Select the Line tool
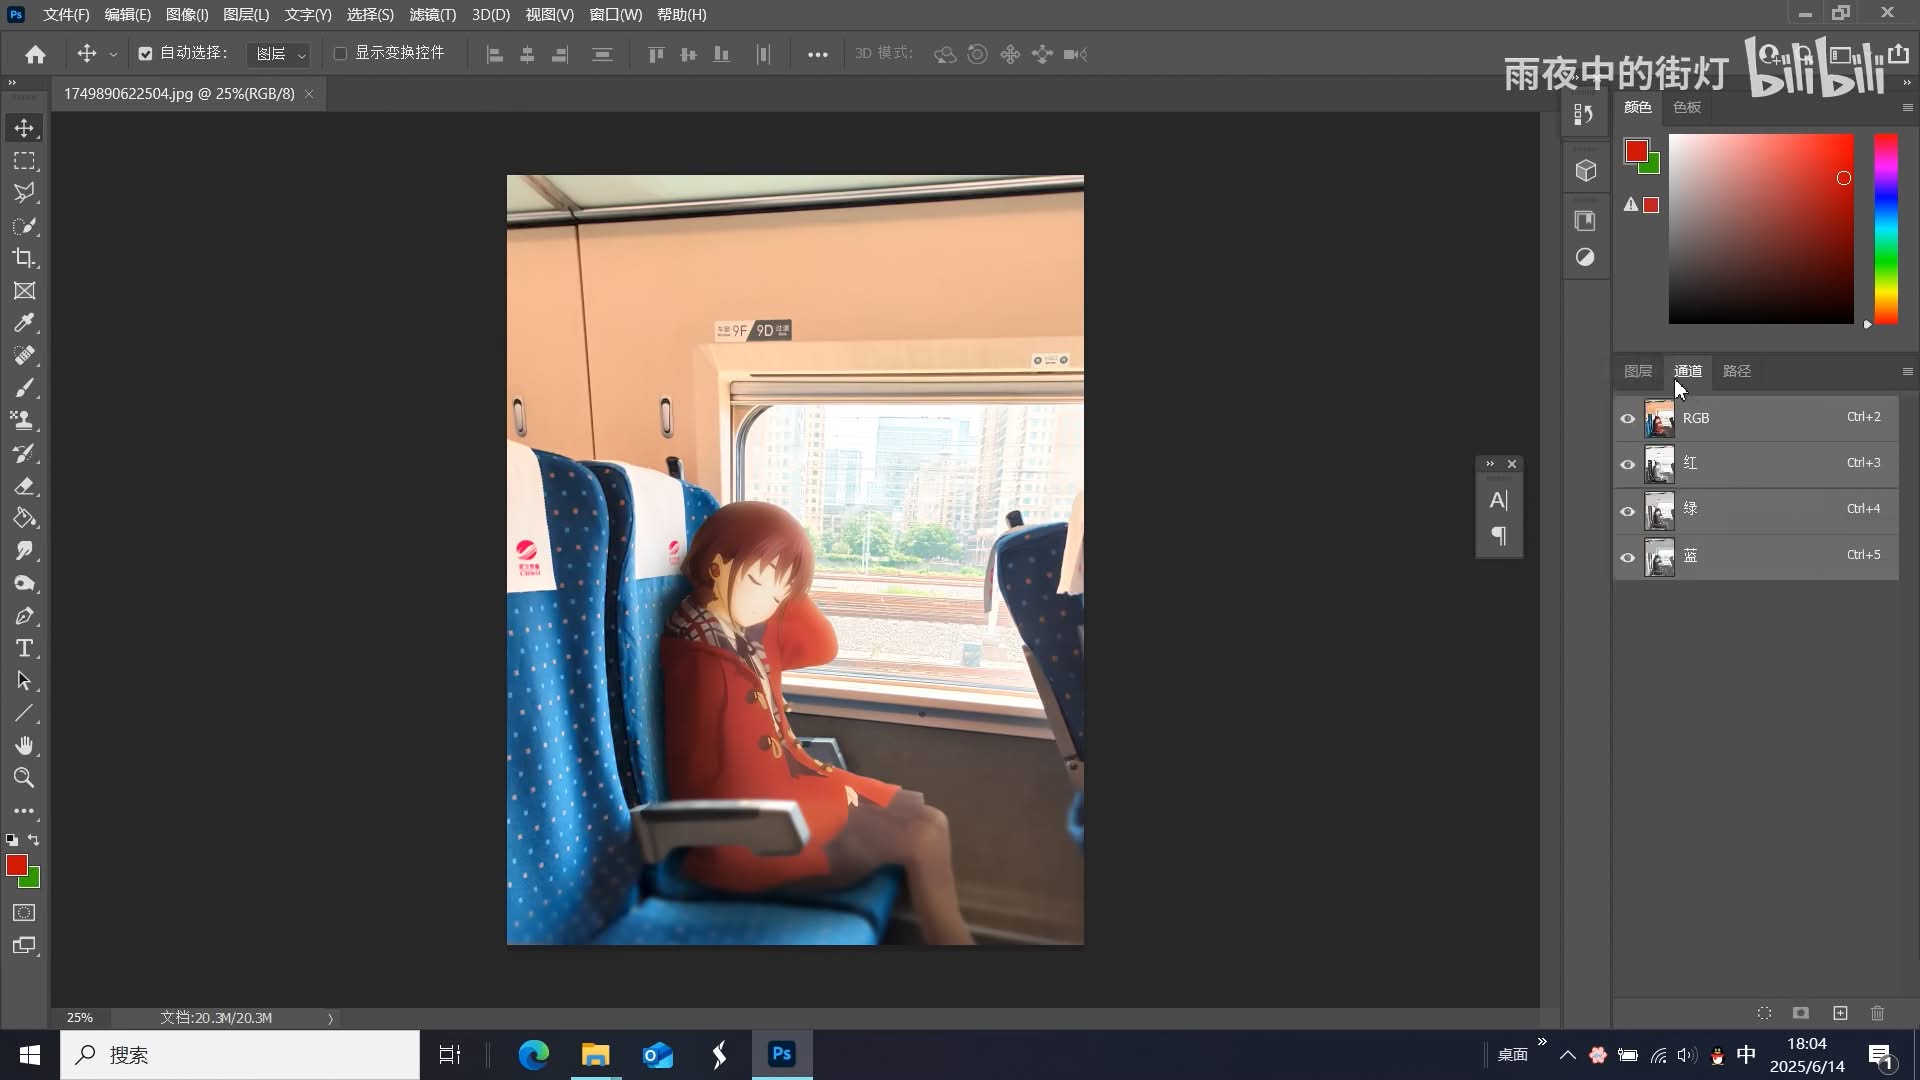This screenshot has height=1080, width=1920. point(24,713)
